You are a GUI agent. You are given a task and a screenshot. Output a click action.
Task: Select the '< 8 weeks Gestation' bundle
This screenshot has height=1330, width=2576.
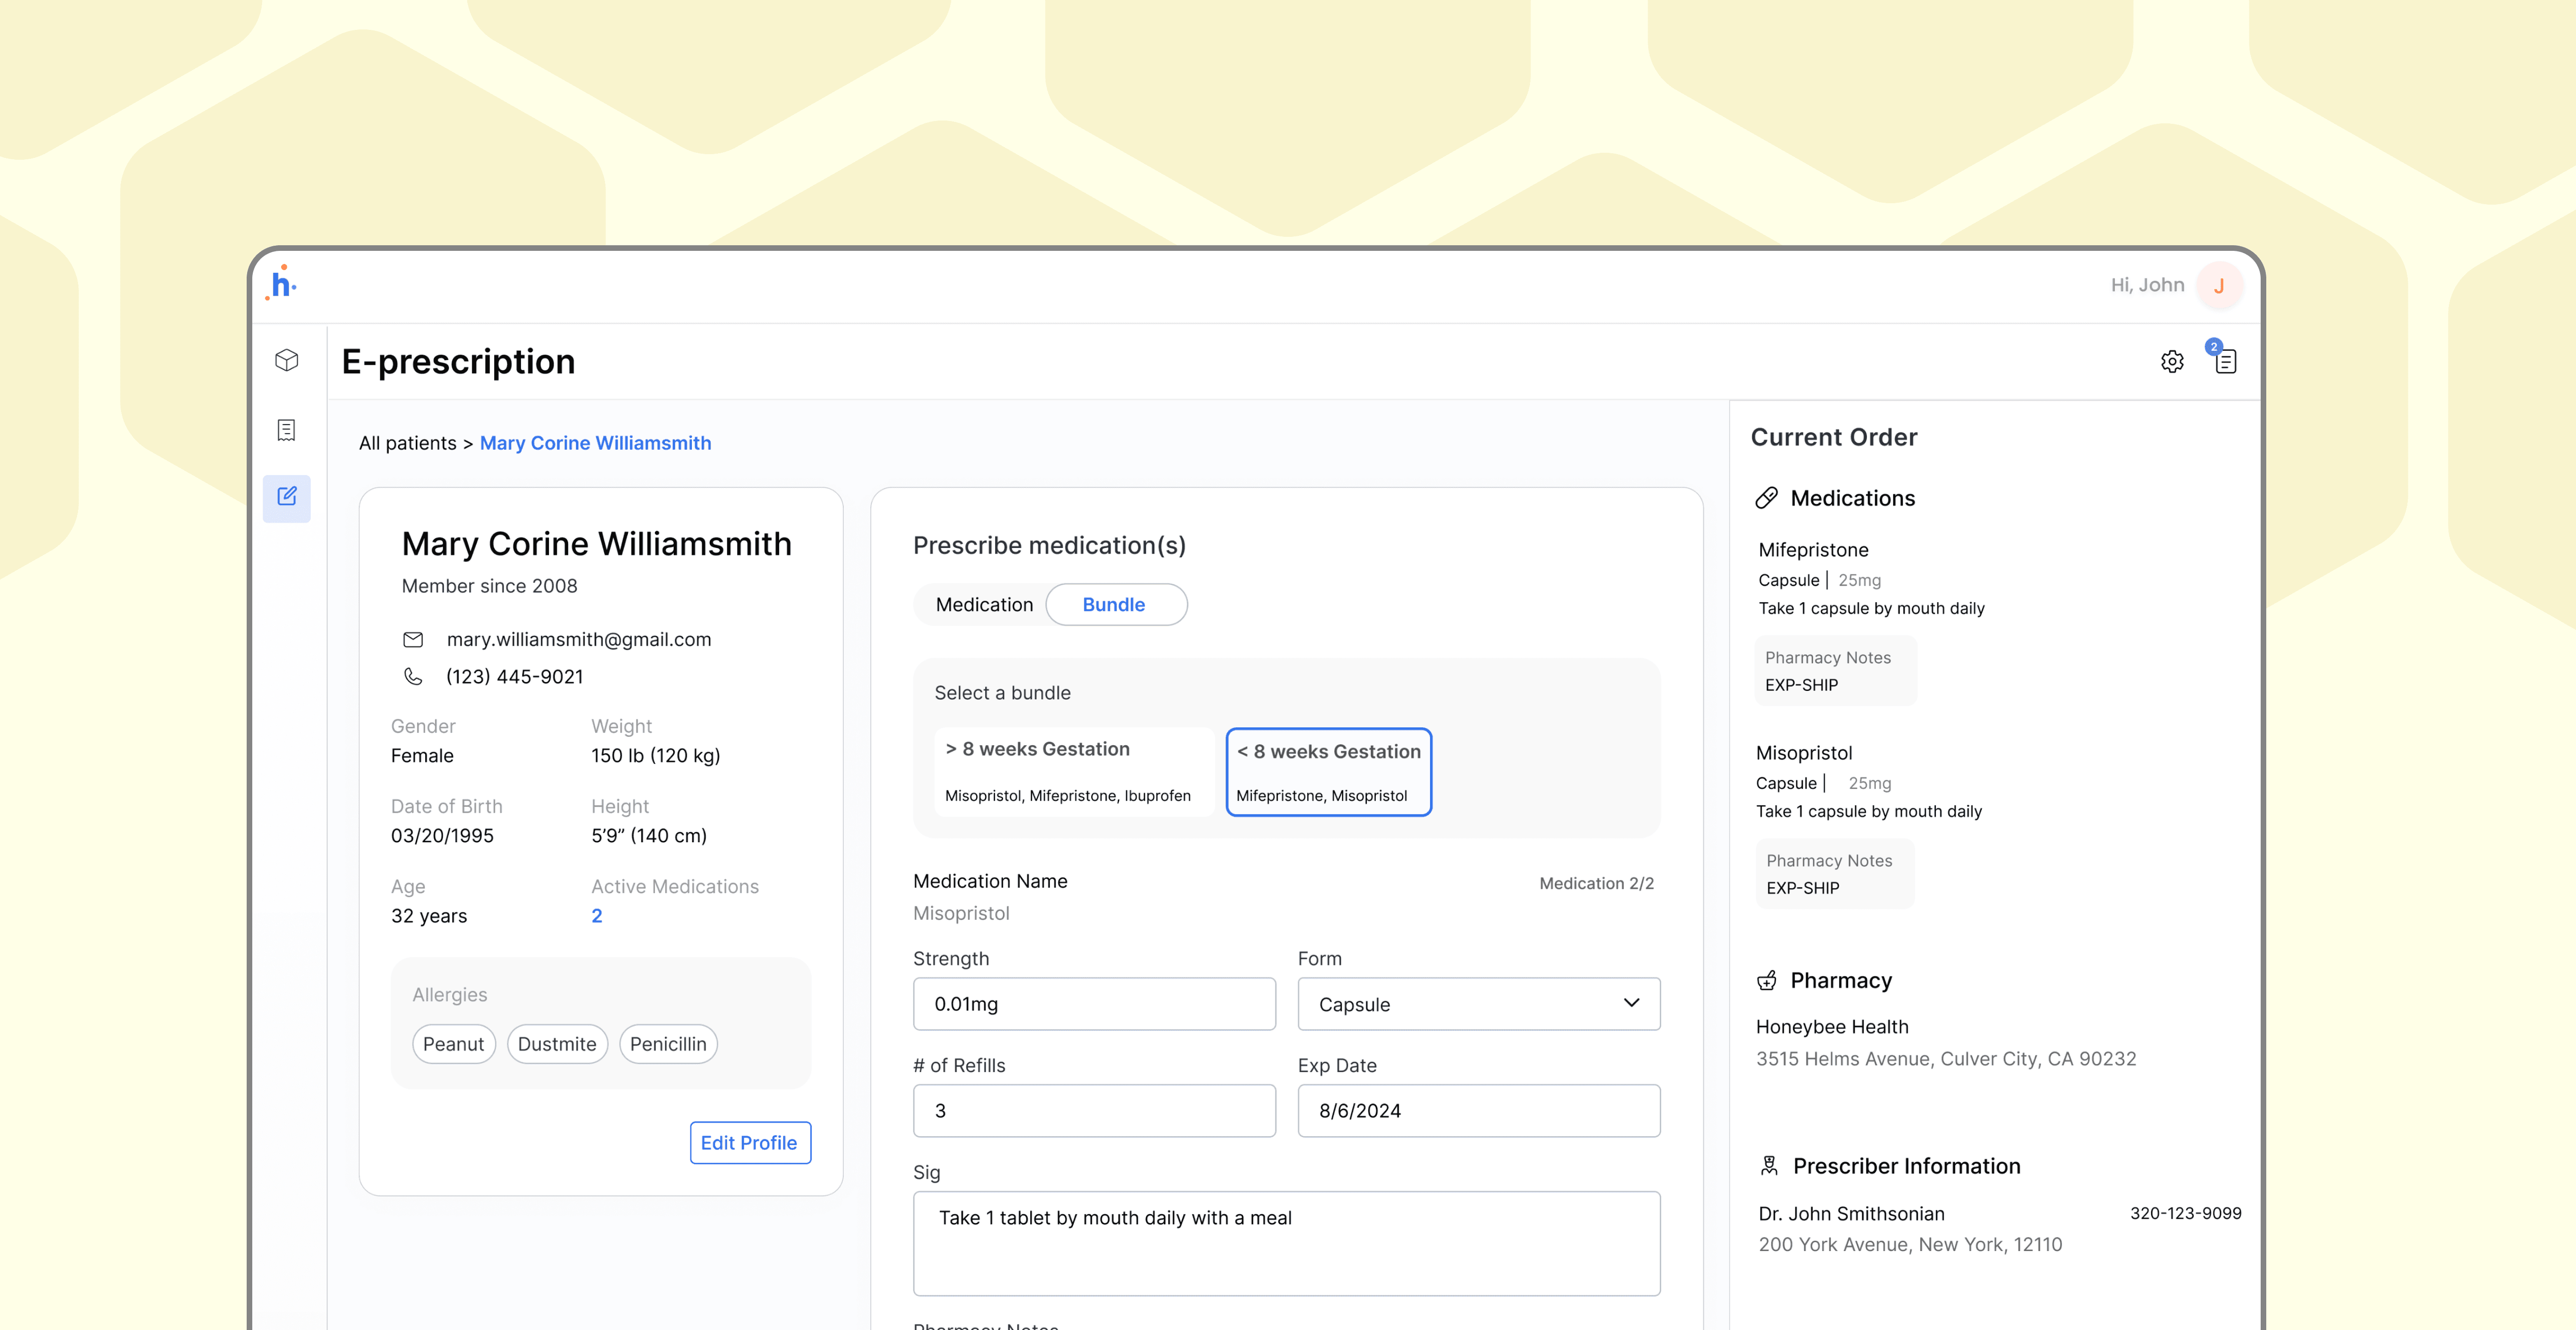tap(1329, 772)
